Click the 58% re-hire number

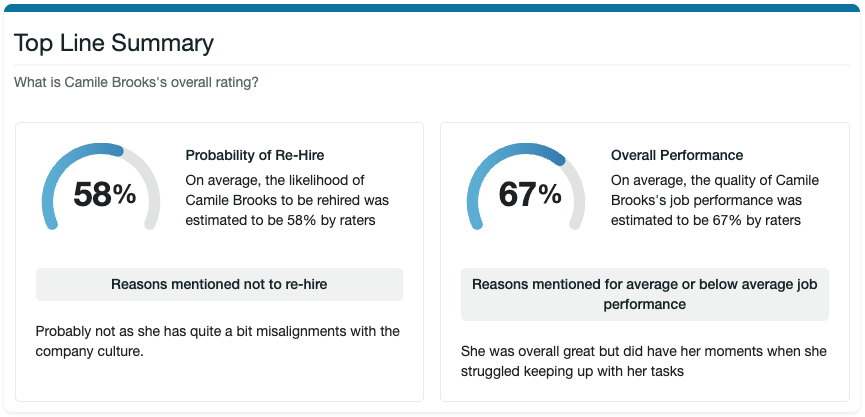104,194
